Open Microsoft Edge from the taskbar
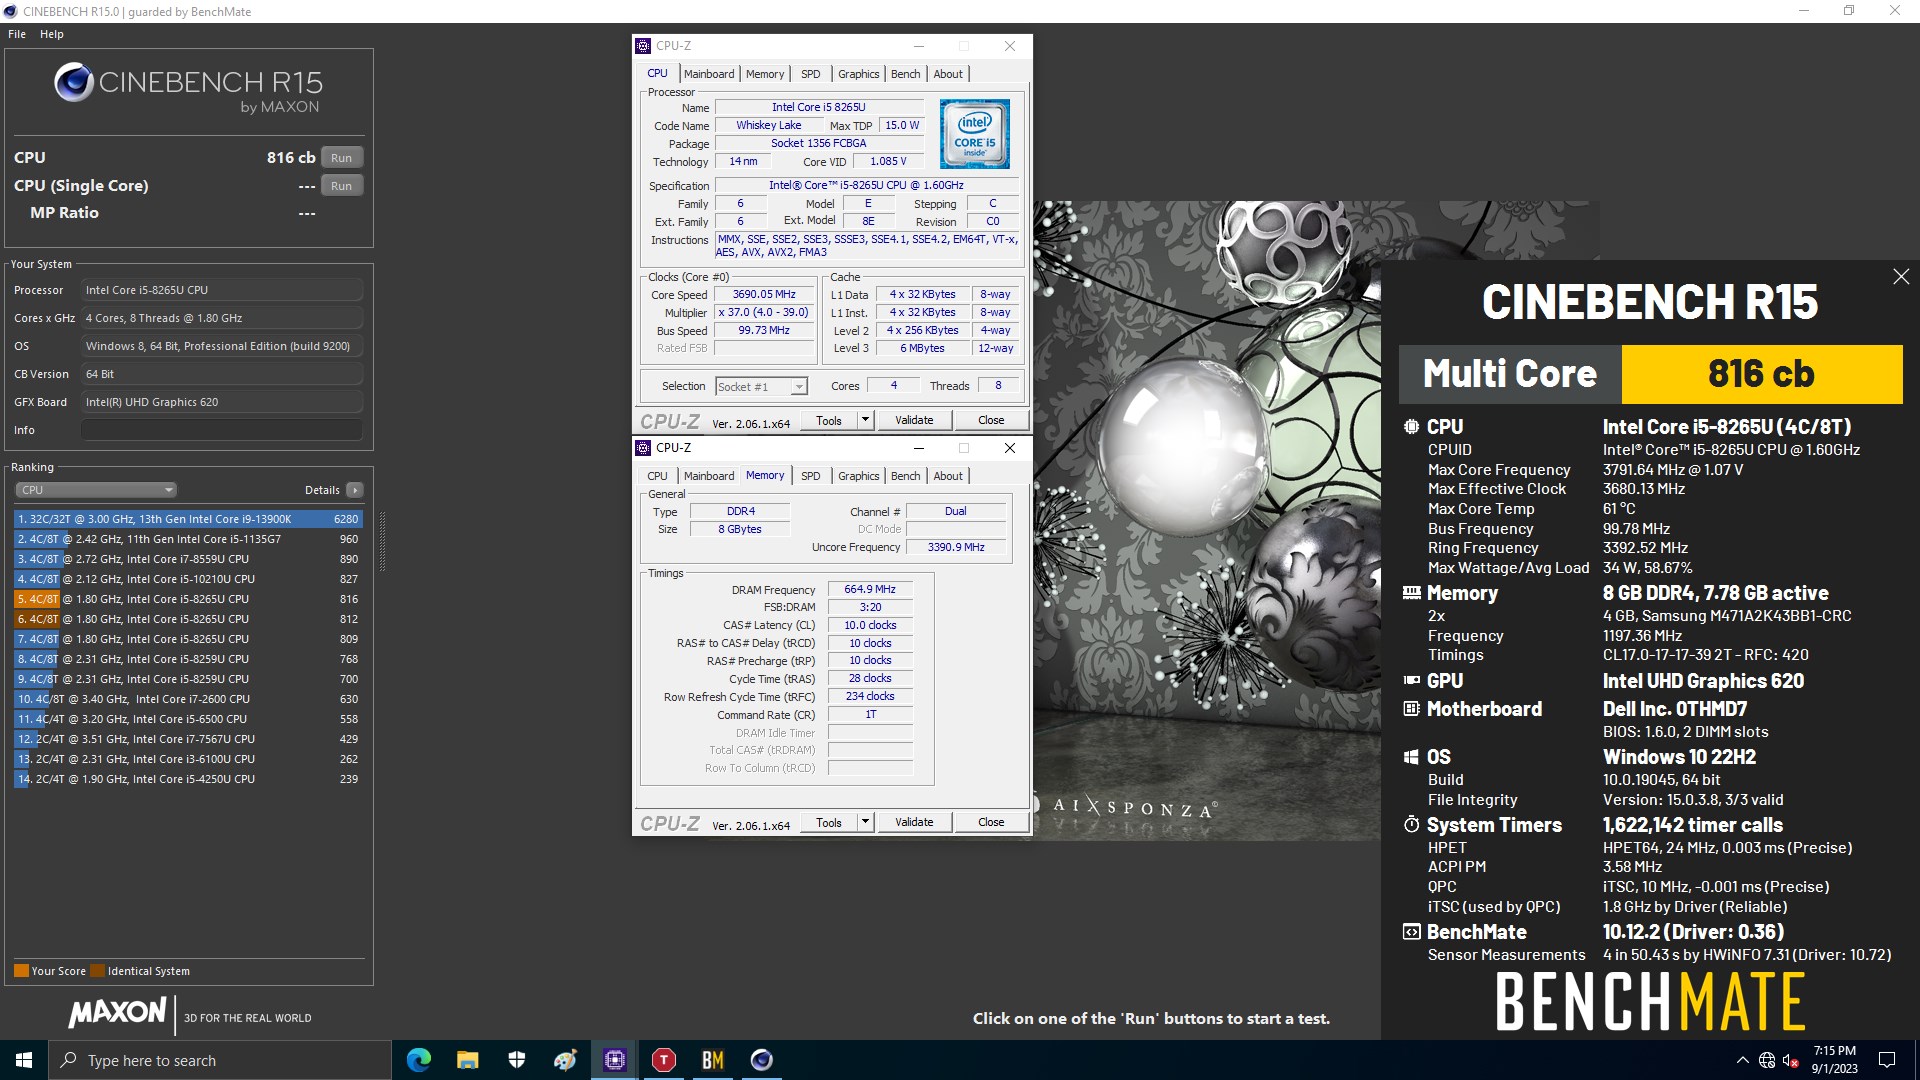The image size is (1920, 1080). click(419, 1060)
